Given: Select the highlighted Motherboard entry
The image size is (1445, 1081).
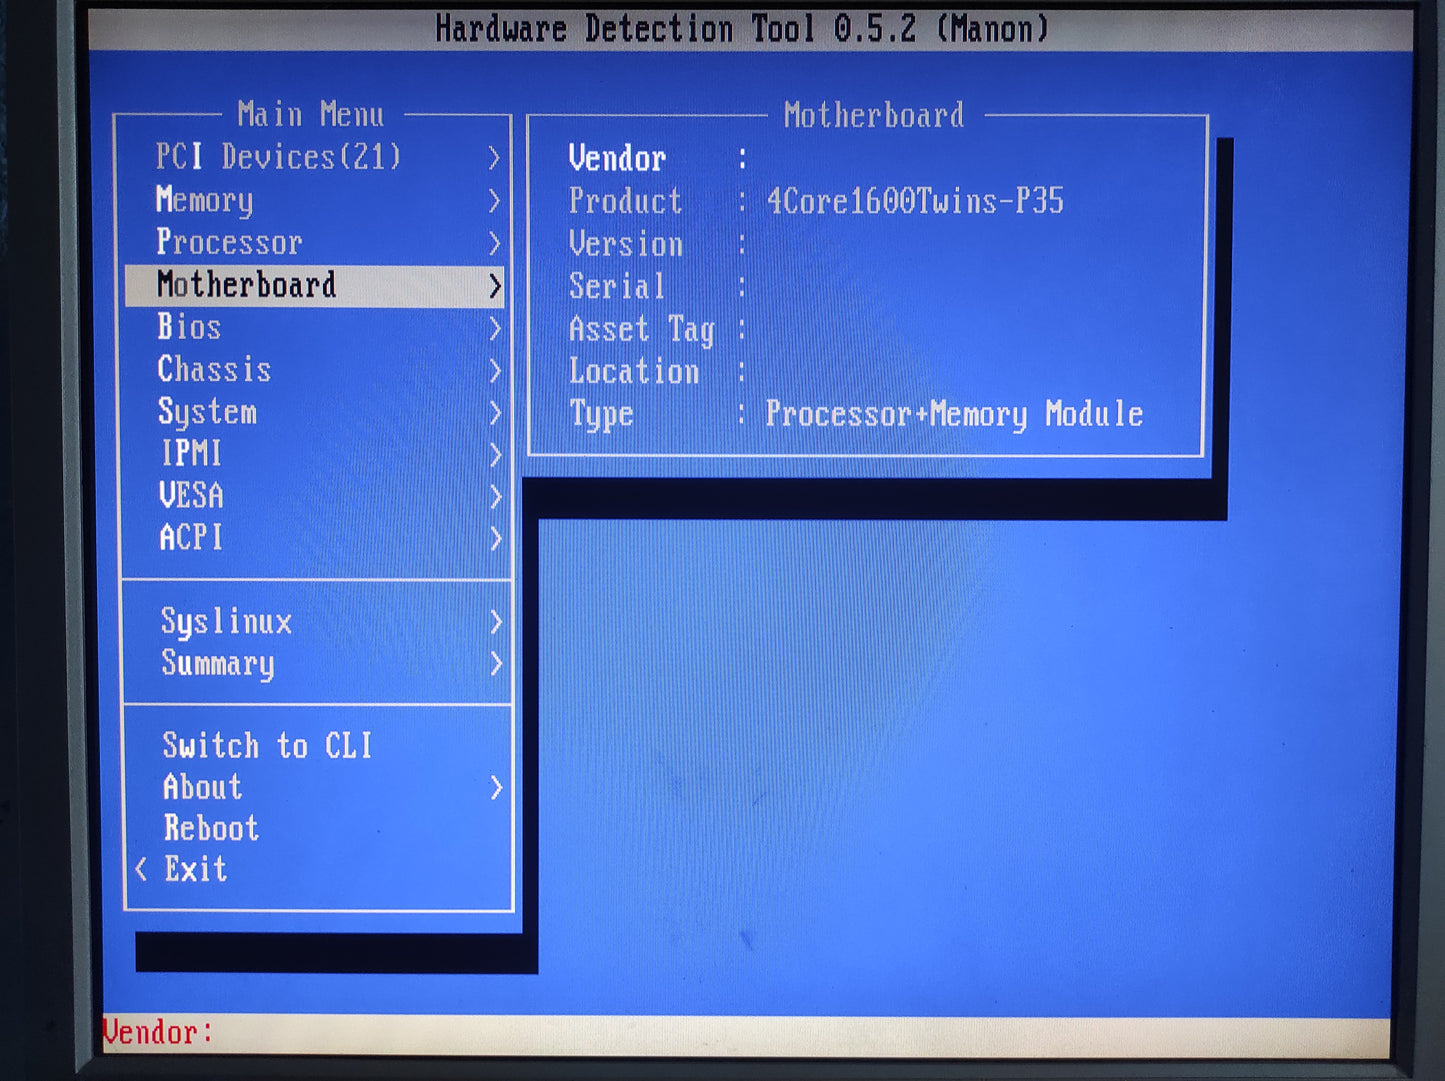Looking at the screenshot, I should [246, 285].
